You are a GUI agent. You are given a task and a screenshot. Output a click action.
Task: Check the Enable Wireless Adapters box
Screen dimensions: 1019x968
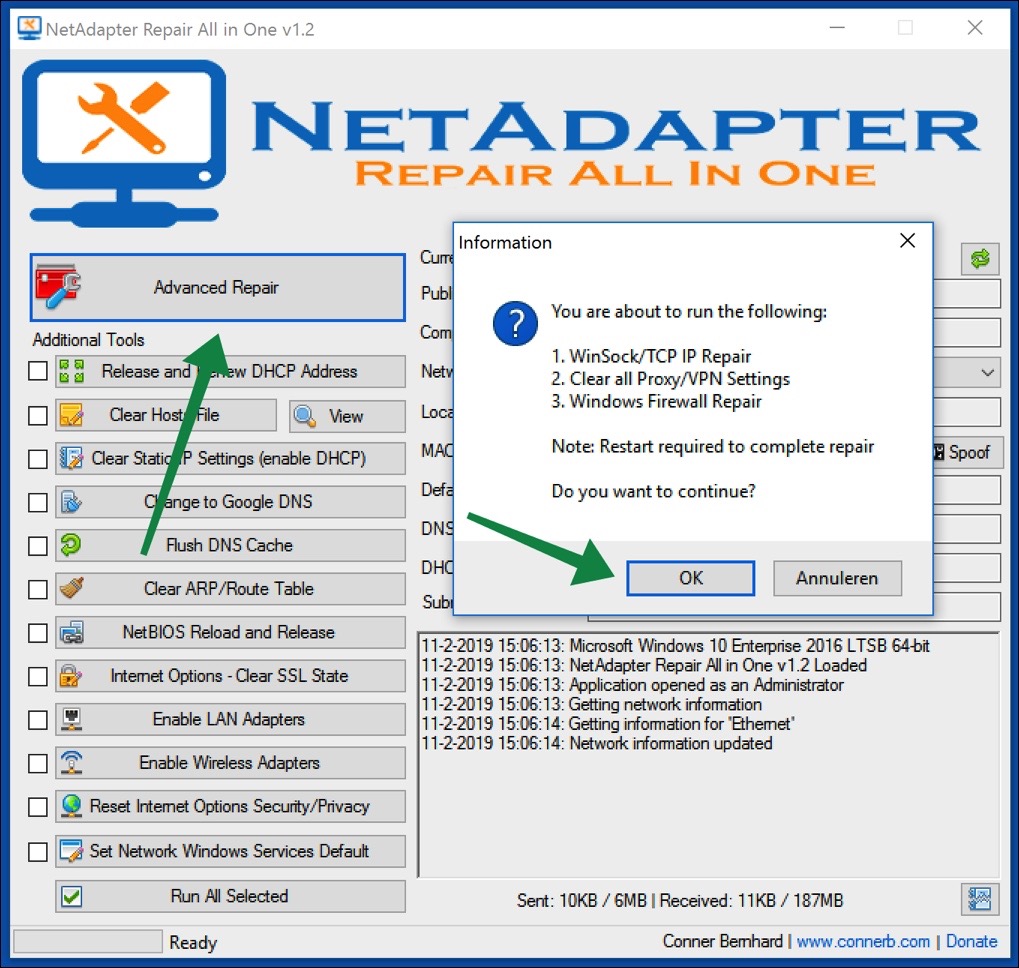tap(38, 763)
